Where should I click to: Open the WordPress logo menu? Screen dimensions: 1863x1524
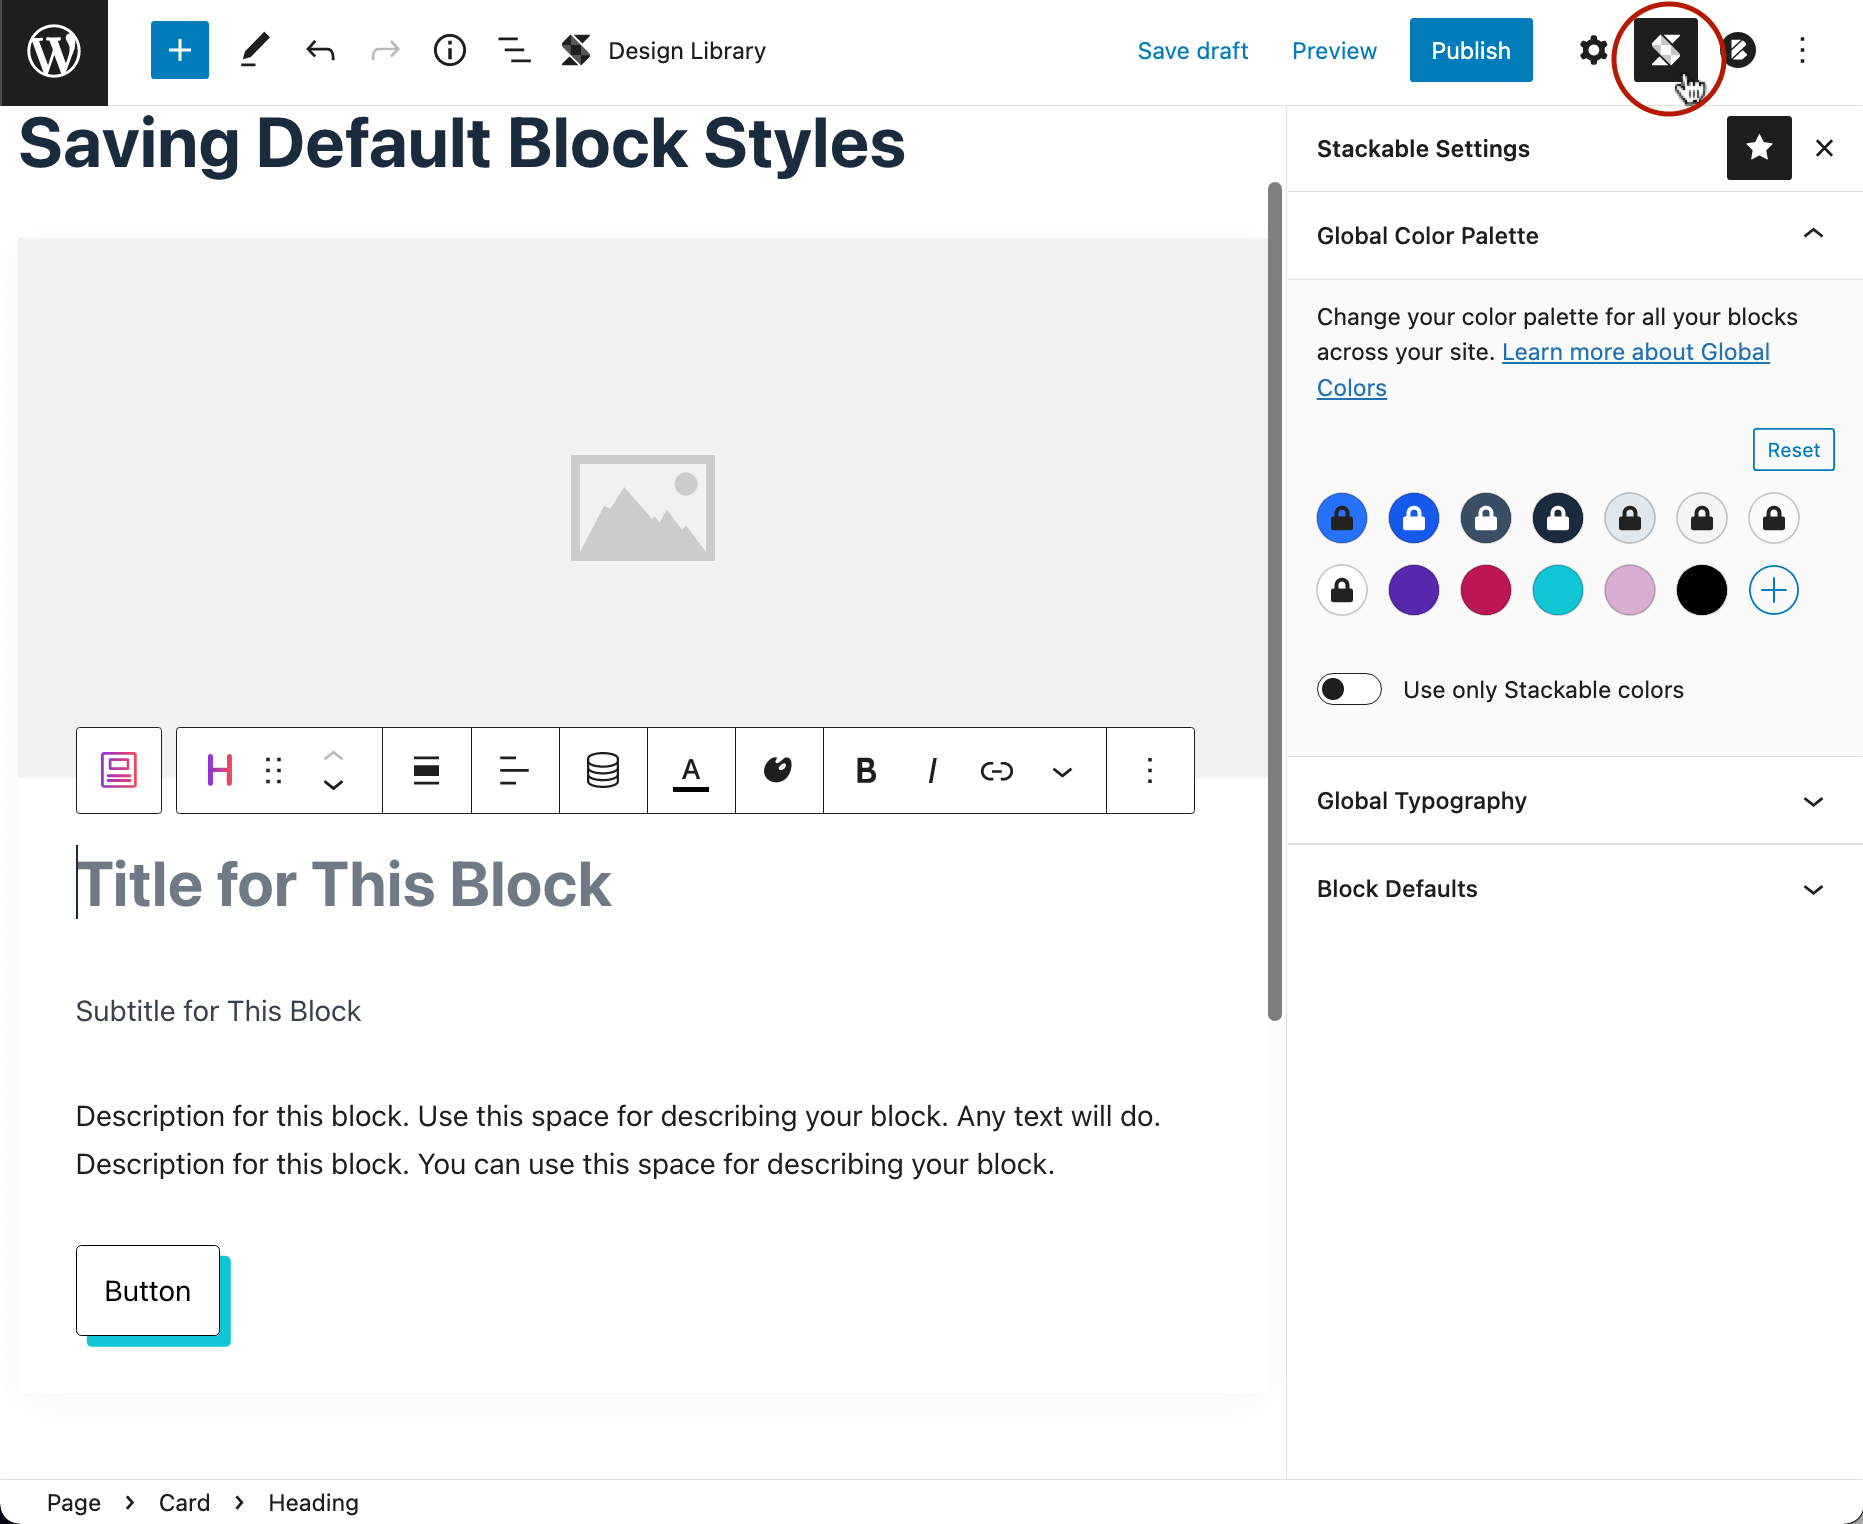coord(54,52)
